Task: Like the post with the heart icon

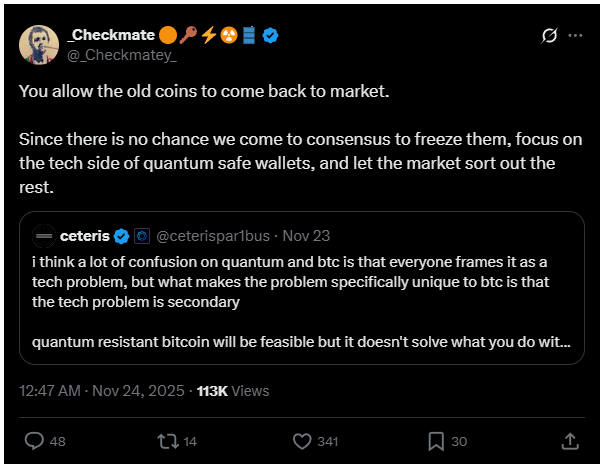Action: [x=302, y=440]
